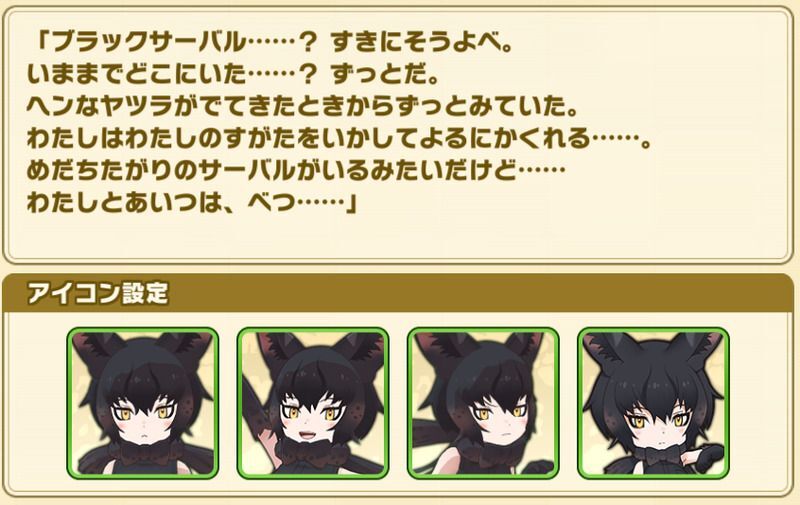Click the line starting いままでどこにいた
Image resolution: width=800 pixels, height=505 pixels.
[233, 75]
